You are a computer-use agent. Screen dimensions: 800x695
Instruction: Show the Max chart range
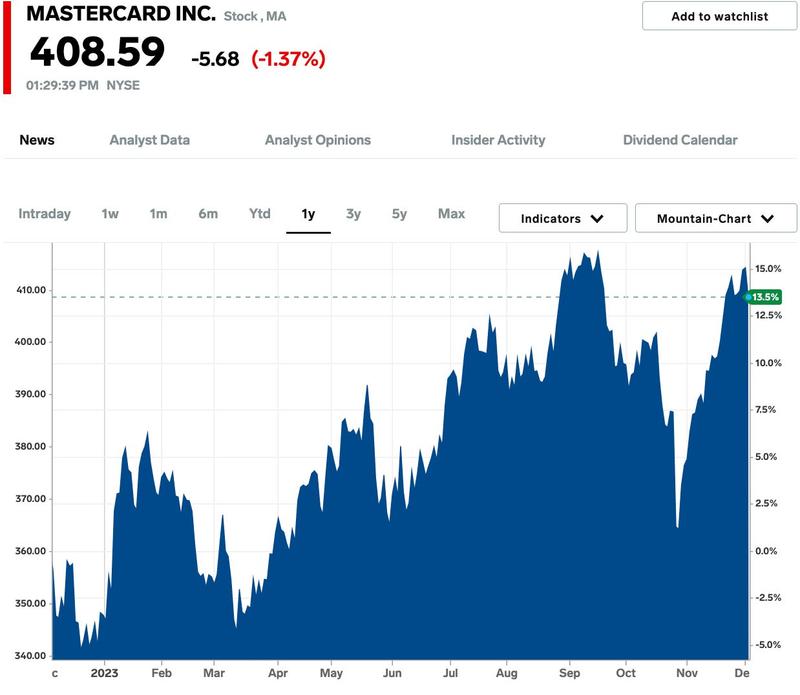coord(452,214)
